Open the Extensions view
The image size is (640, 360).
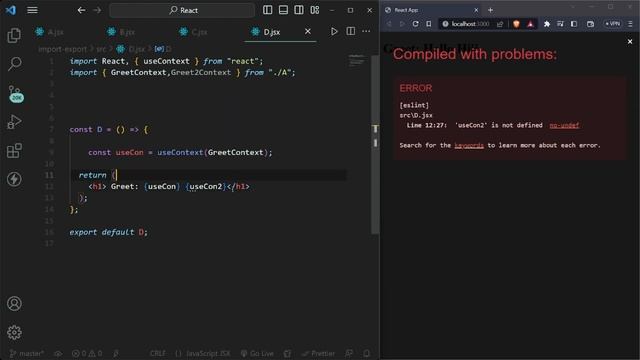[x=14, y=151]
